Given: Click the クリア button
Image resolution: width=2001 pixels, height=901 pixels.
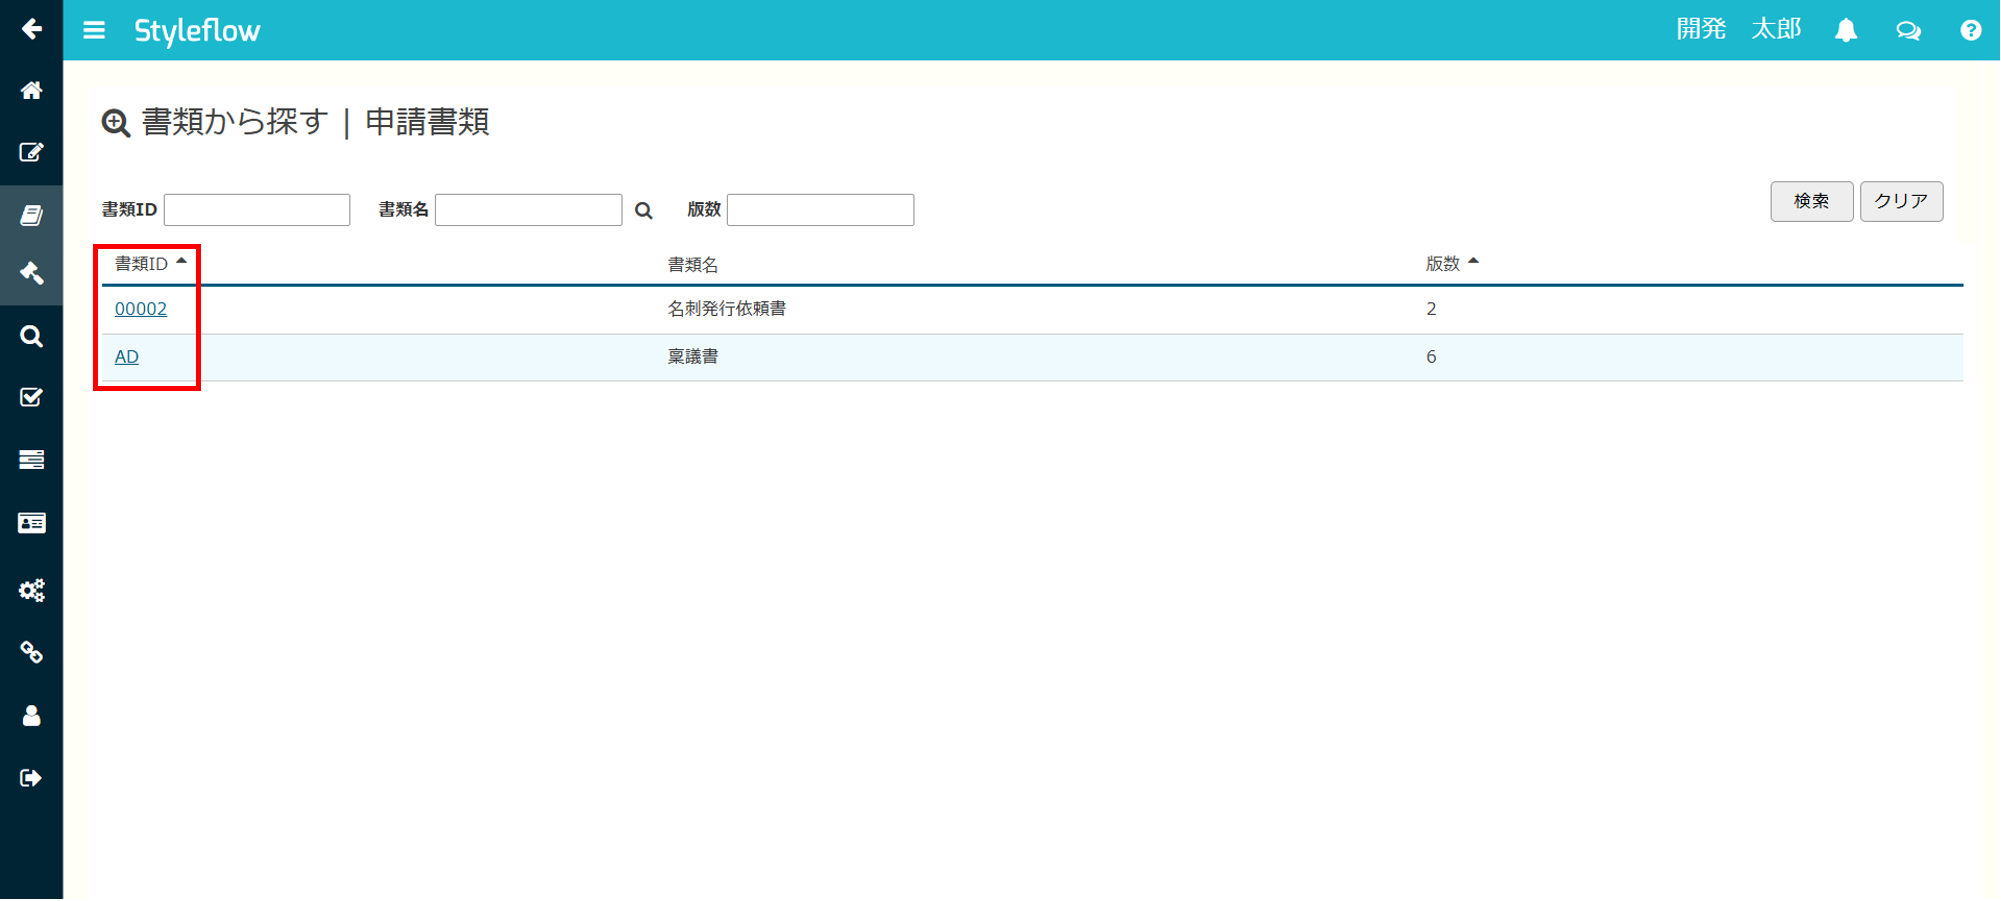Looking at the screenshot, I should 1901,201.
